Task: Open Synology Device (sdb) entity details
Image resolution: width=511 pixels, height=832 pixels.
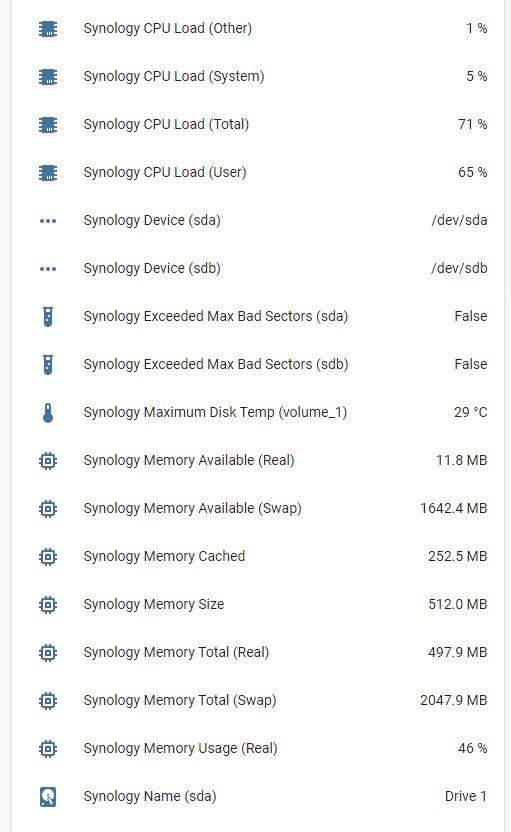Action: [x=258, y=268]
